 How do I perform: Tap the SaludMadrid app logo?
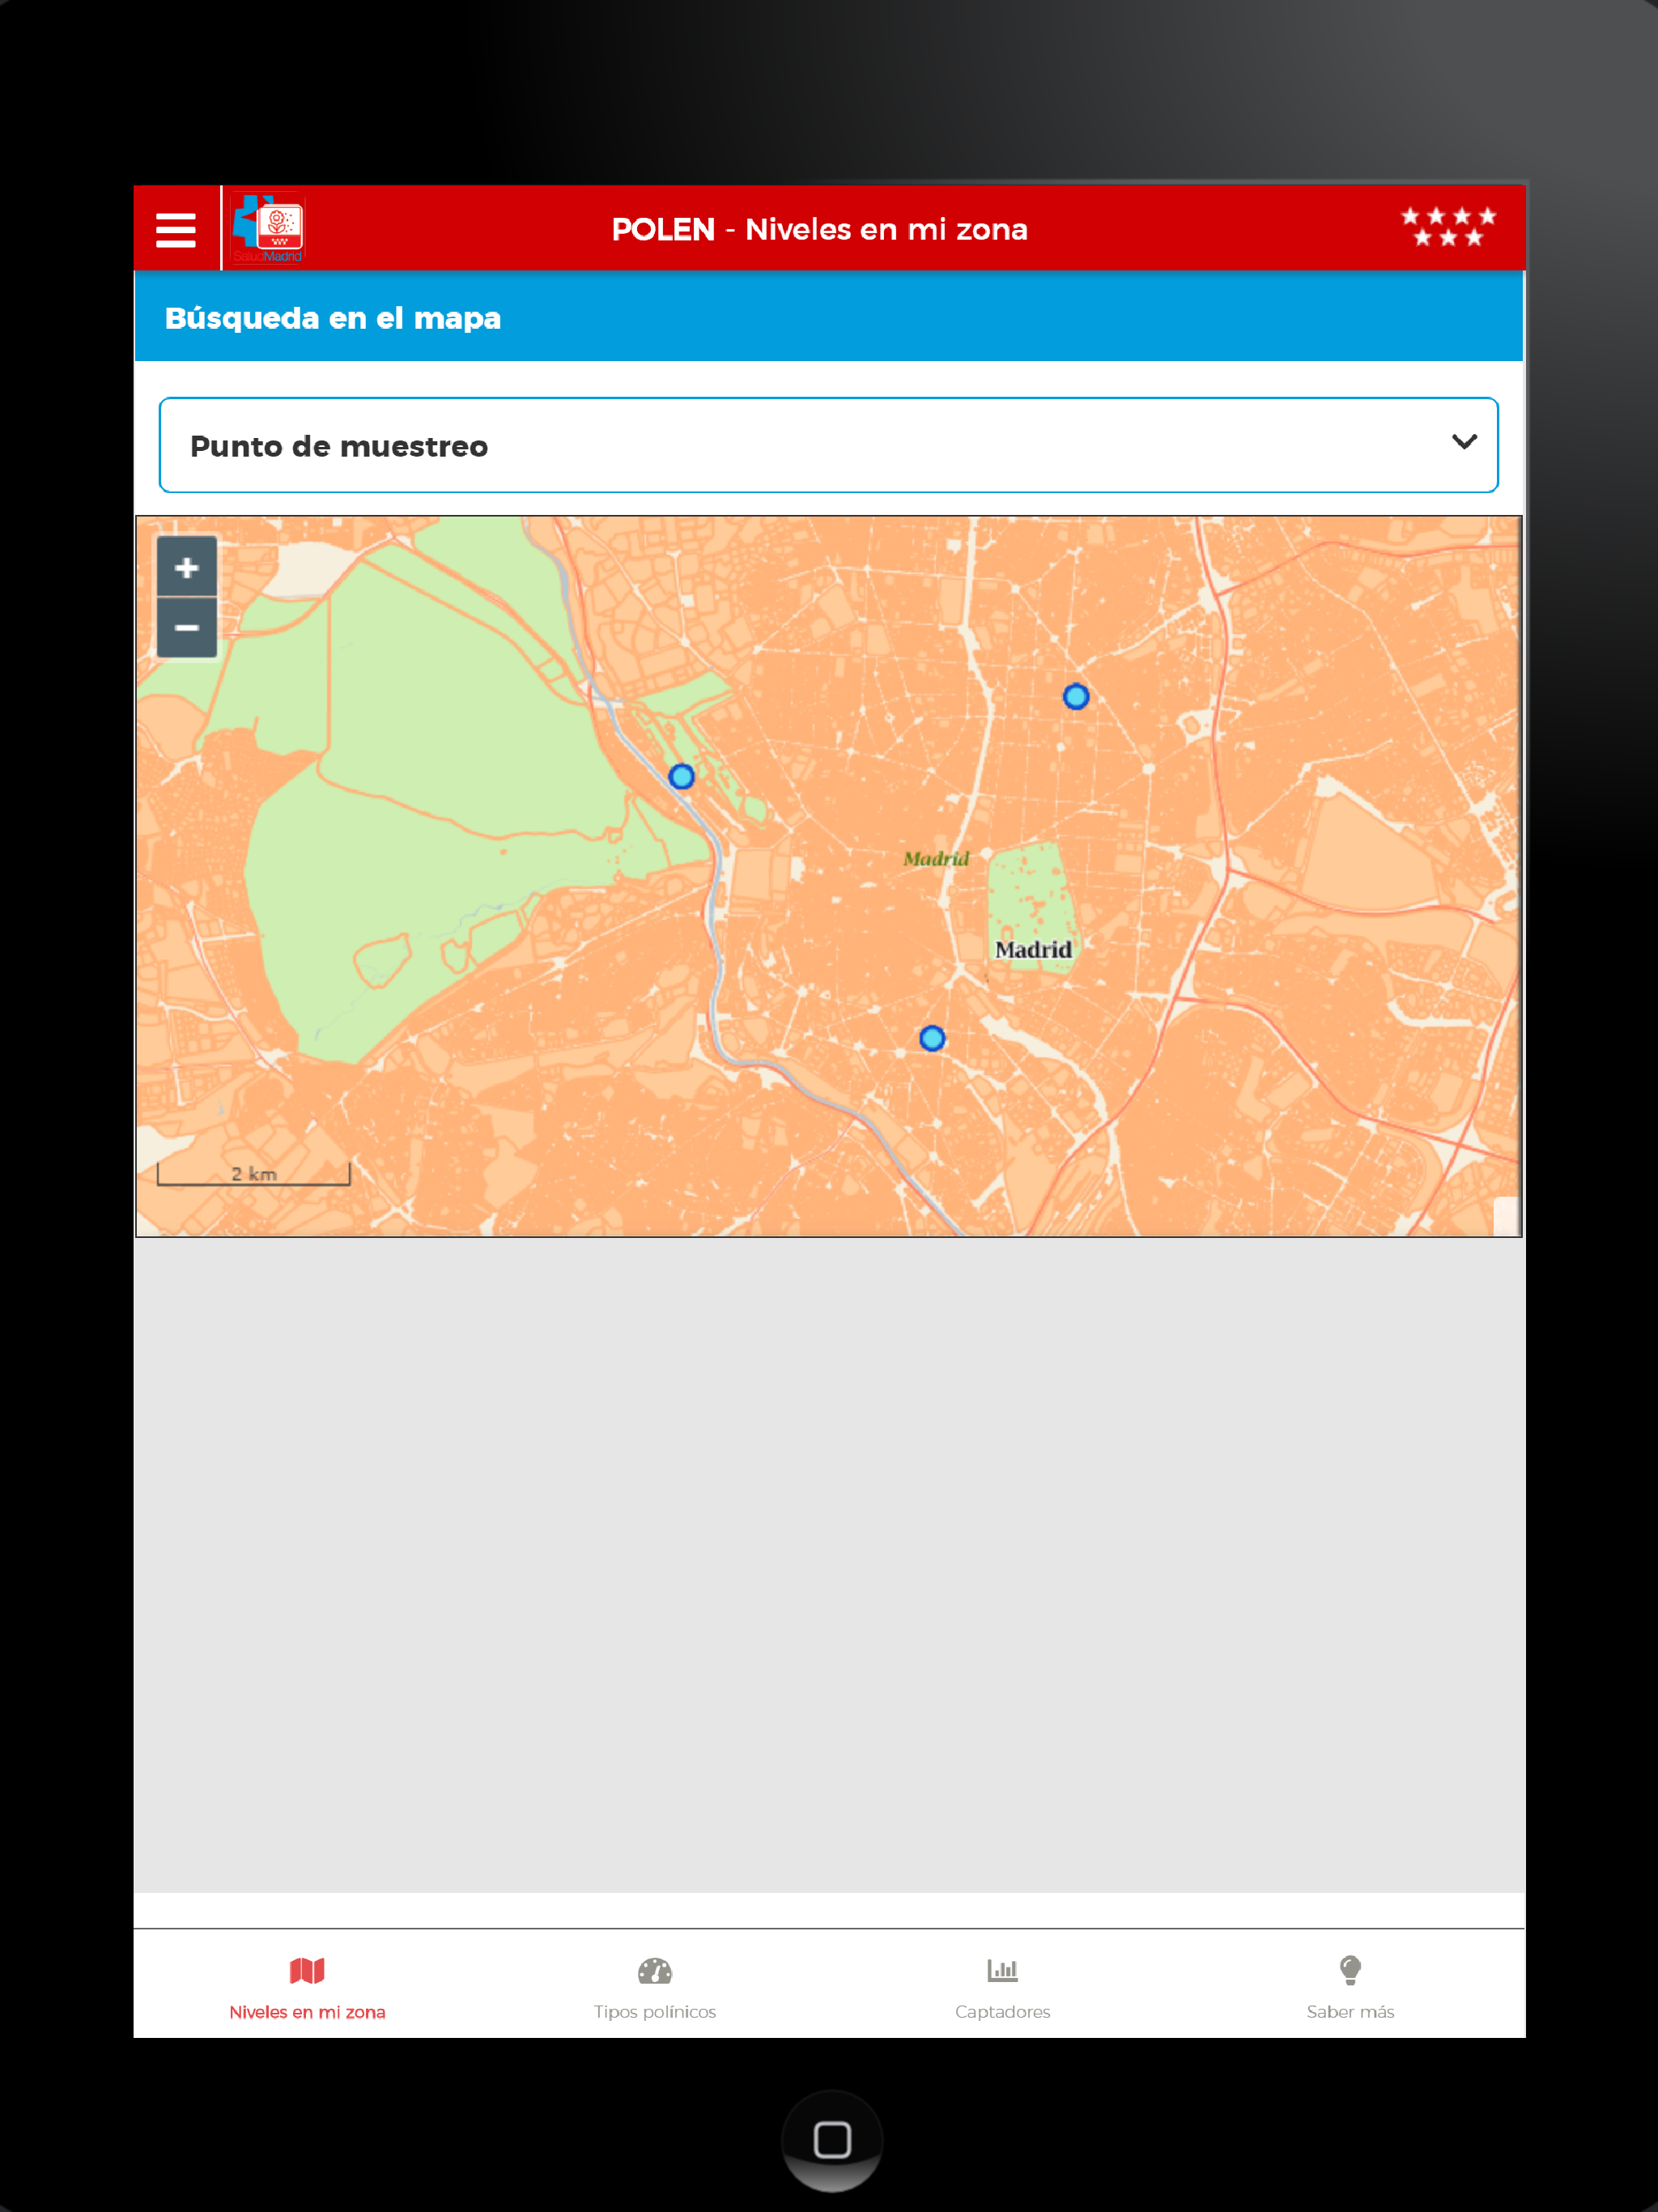(x=267, y=229)
